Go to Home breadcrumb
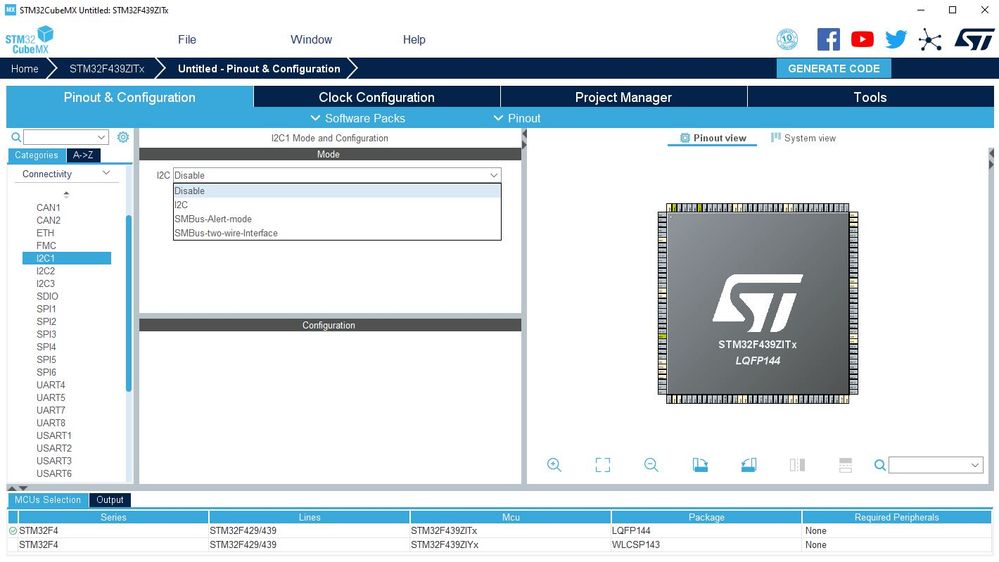 (25, 69)
